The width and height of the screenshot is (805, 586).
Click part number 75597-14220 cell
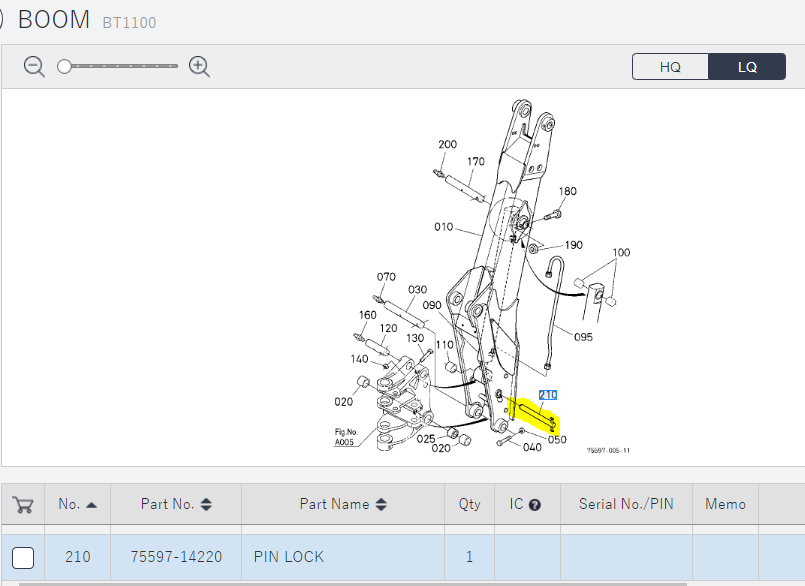176,557
